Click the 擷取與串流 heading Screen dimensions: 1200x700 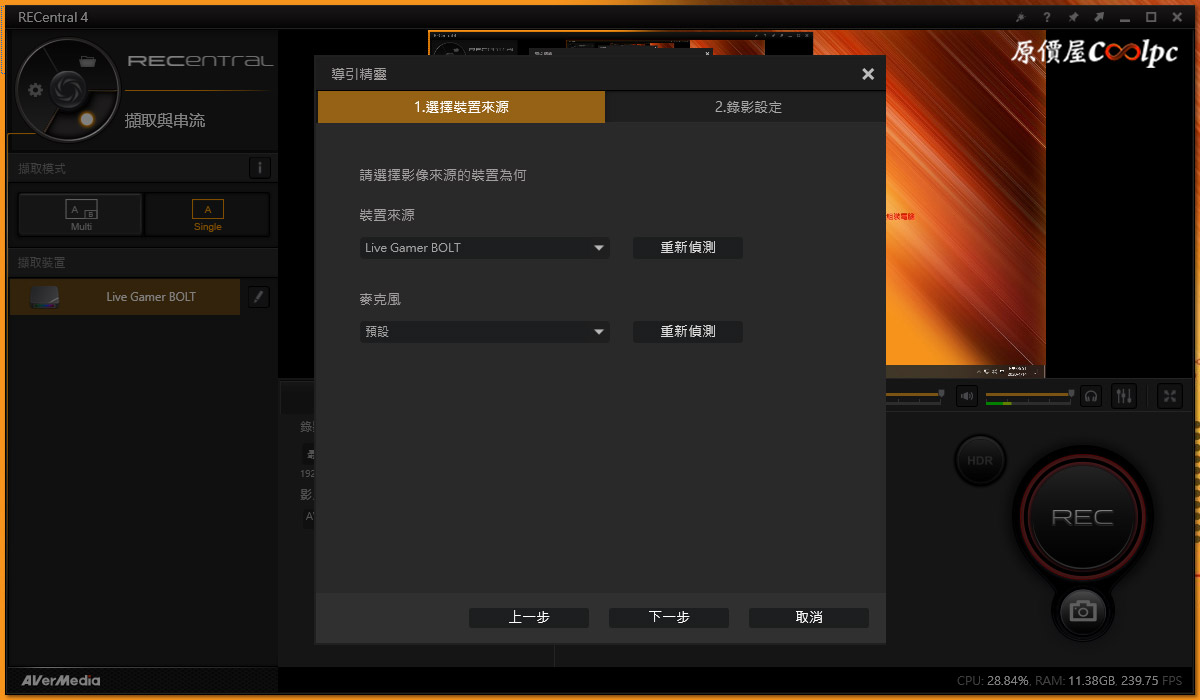point(165,121)
